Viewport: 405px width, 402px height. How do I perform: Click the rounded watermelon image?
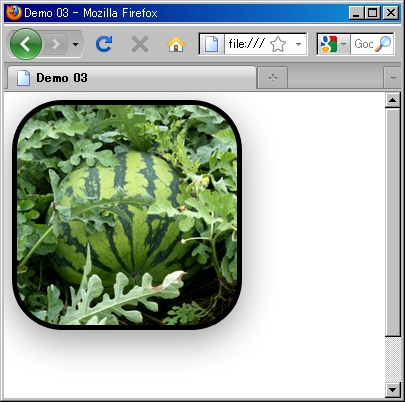click(127, 215)
